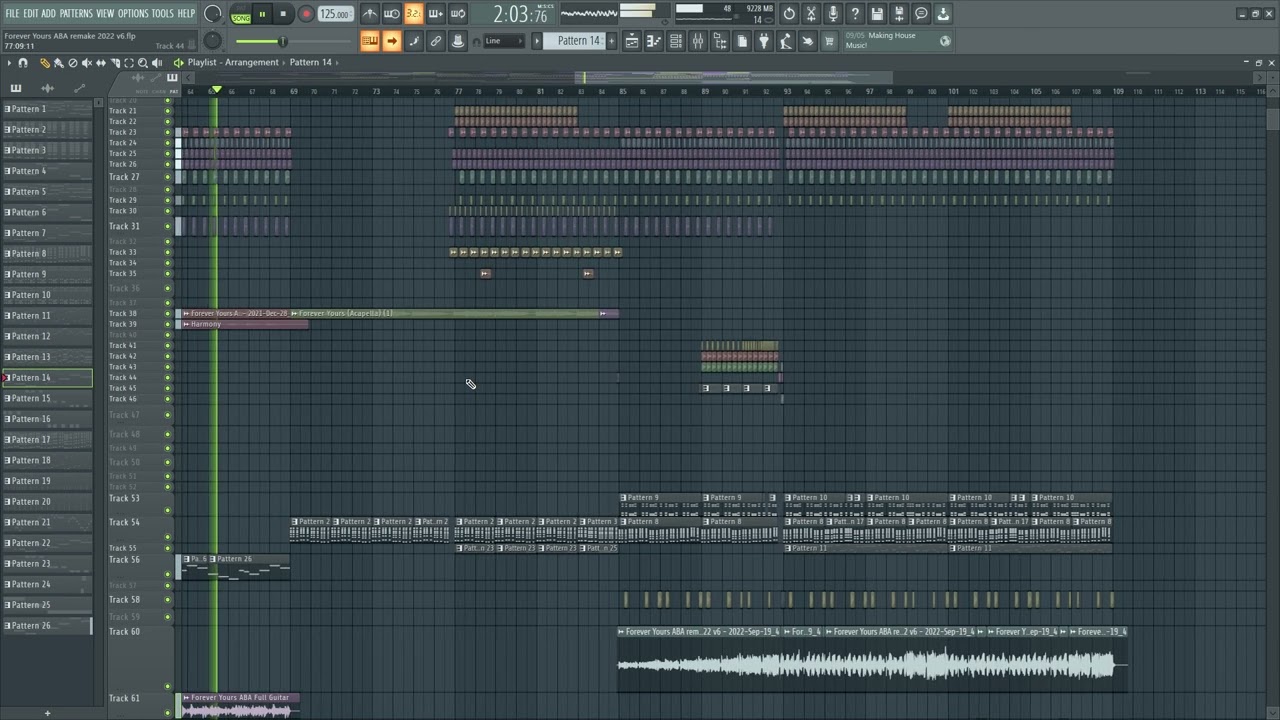Click the record button
Screen dimensions: 1280x720
pyautogui.click(x=306, y=14)
